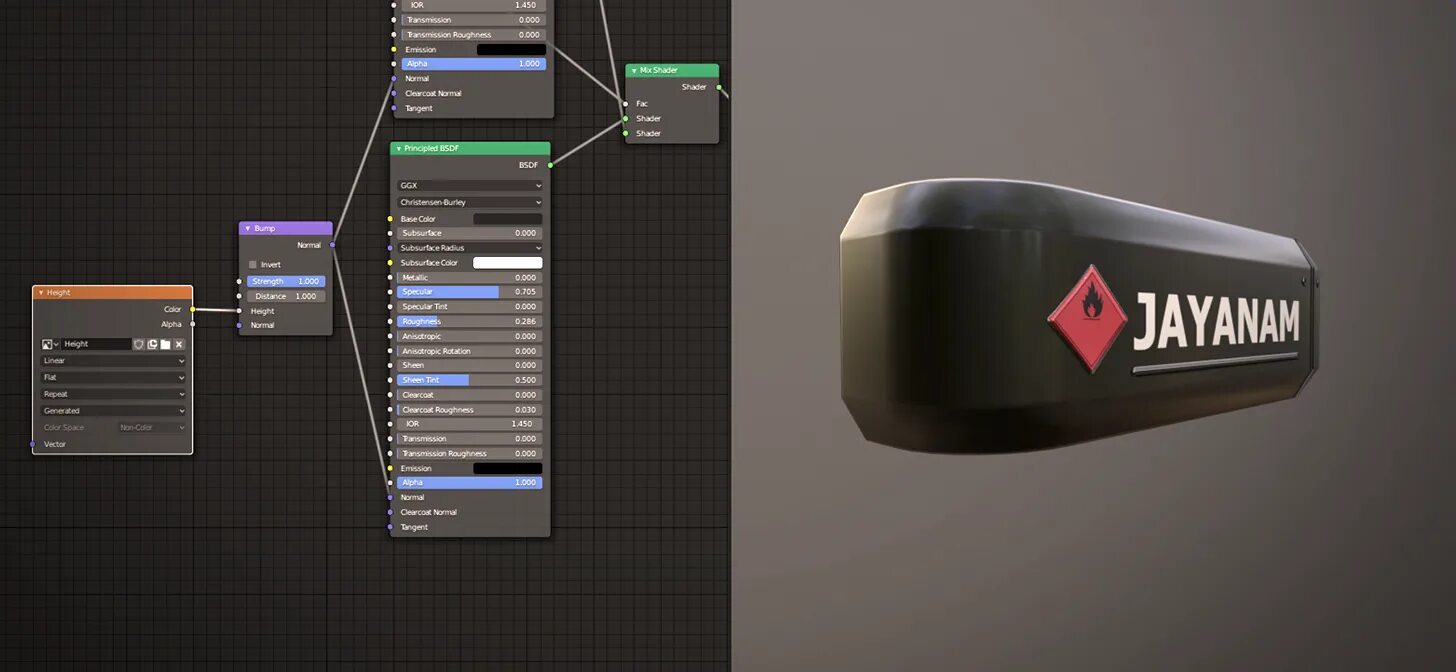The width and height of the screenshot is (1456, 672).
Task: Open the Repeat extension dropdown
Action: tap(113, 394)
